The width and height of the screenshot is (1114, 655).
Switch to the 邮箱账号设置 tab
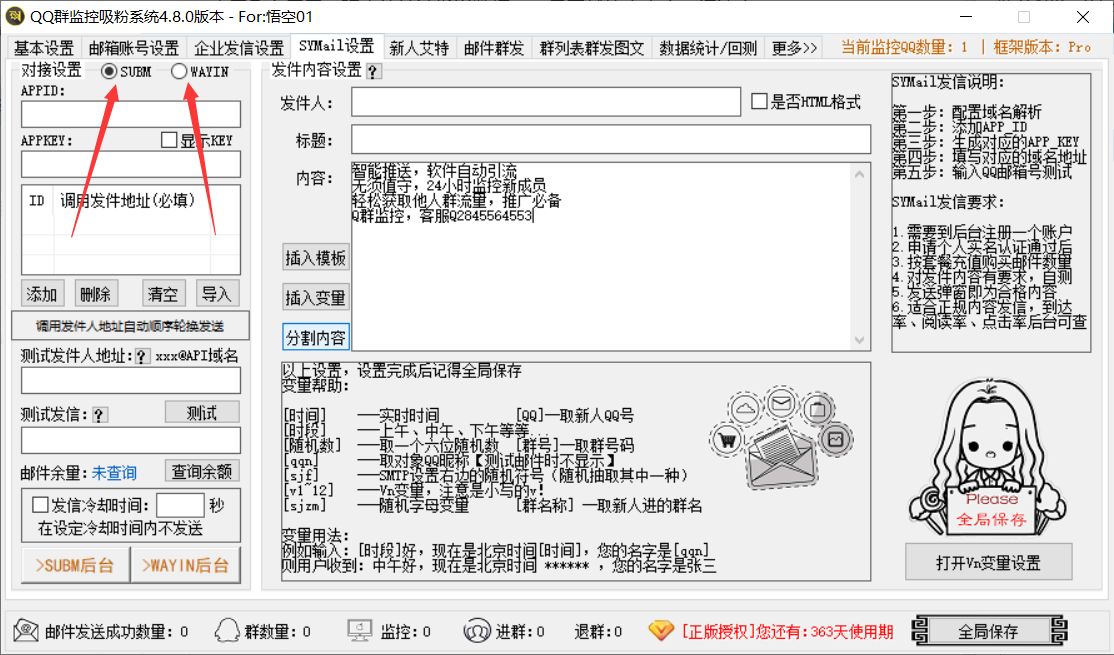(x=134, y=48)
